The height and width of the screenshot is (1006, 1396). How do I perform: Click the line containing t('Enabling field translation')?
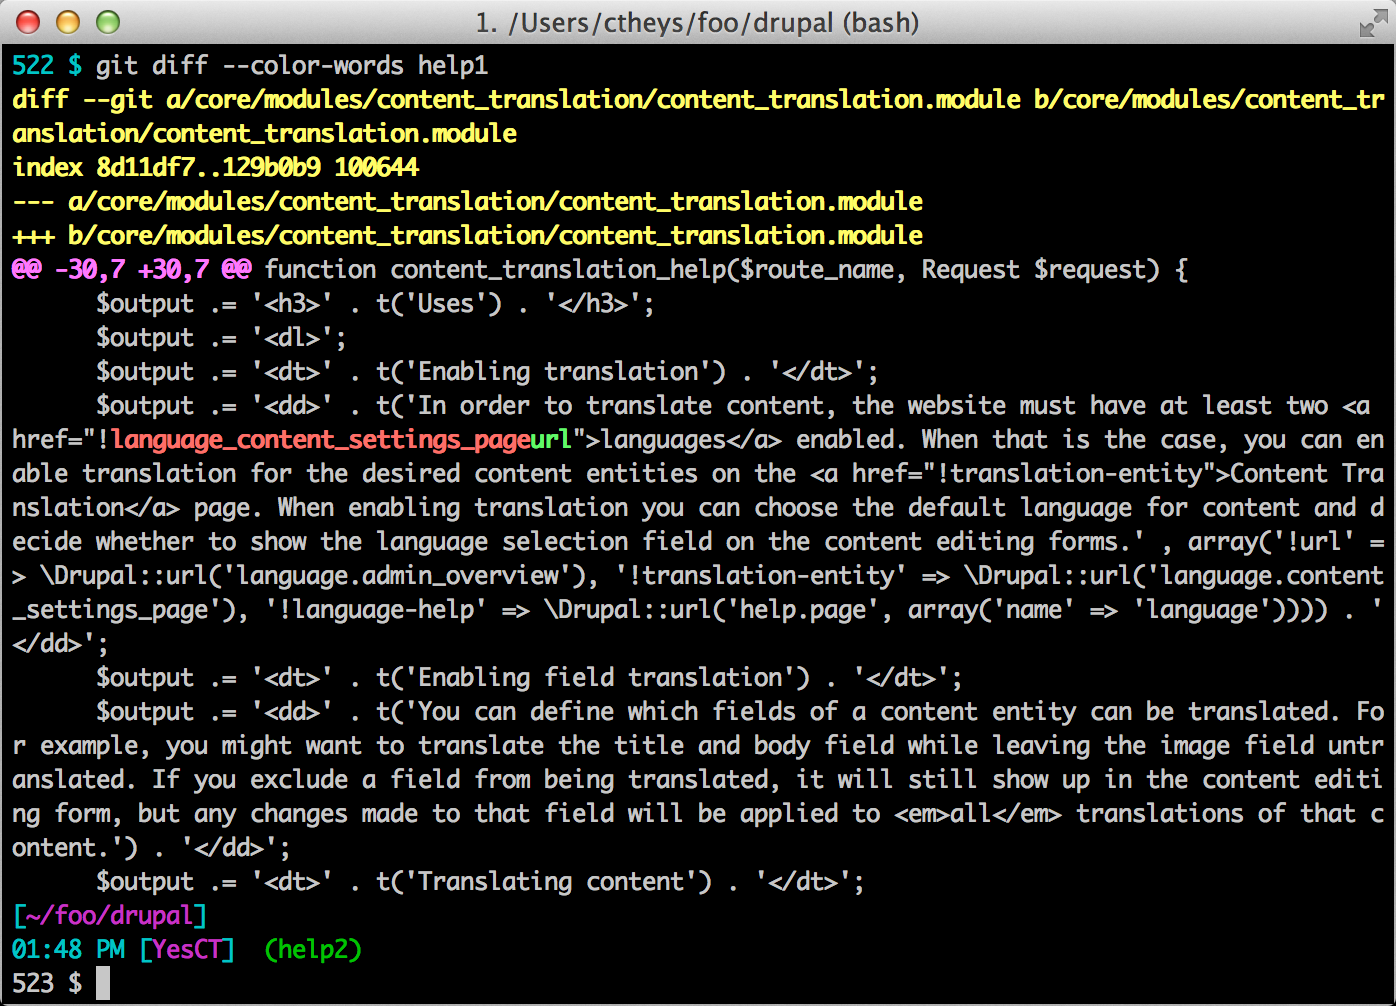point(528,678)
